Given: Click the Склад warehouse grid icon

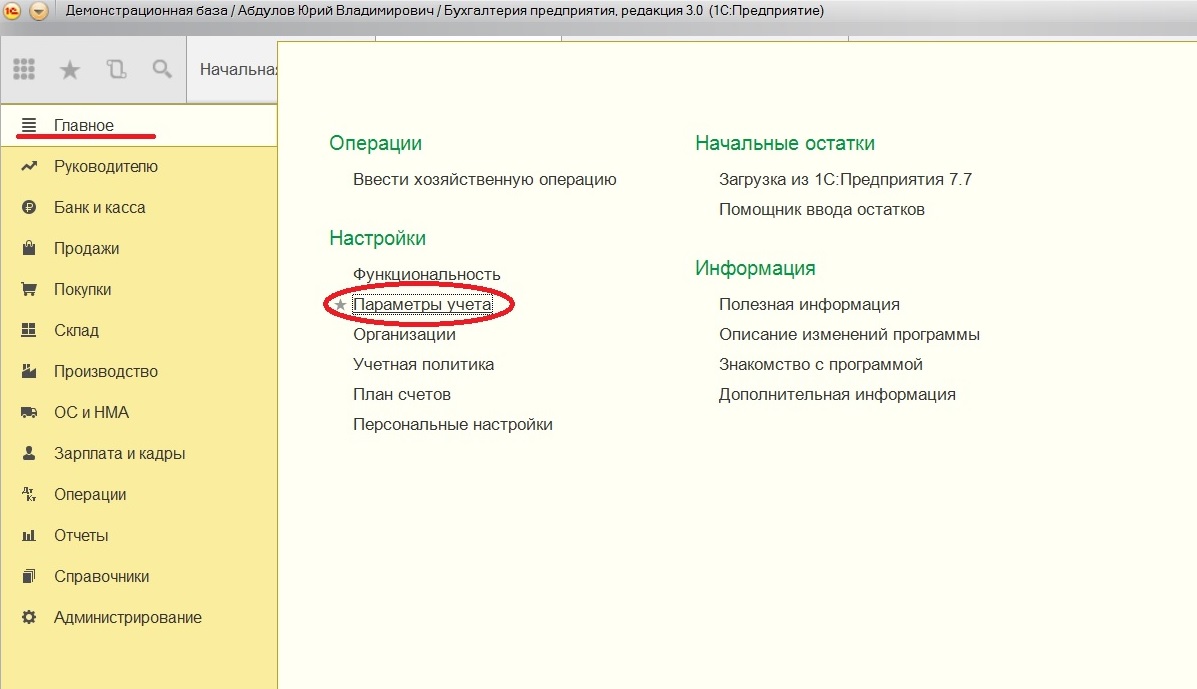Looking at the screenshot, I should pyautogui.click(x=29, y=330).
